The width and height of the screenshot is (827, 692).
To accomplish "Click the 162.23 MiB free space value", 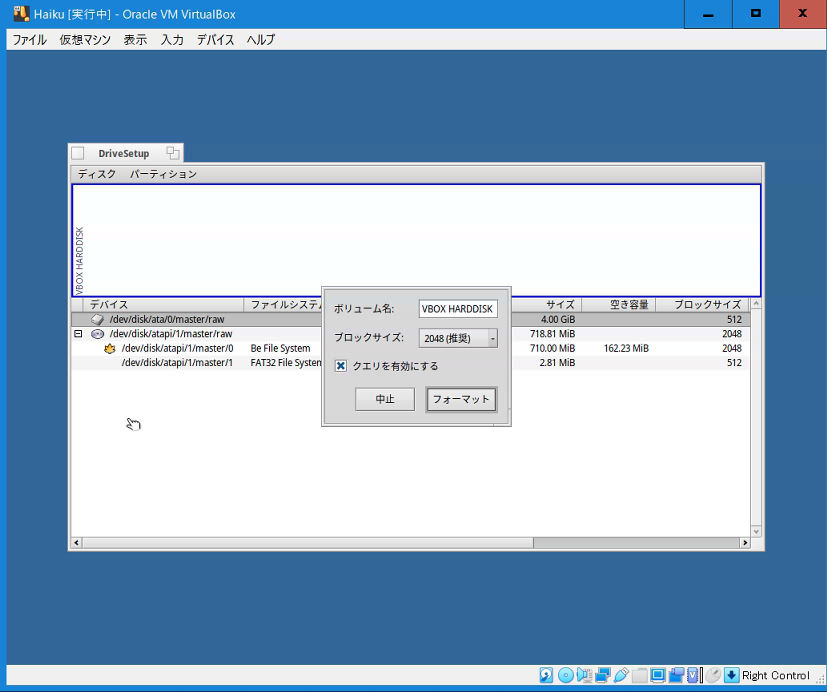I will click(x=626, y=349).
